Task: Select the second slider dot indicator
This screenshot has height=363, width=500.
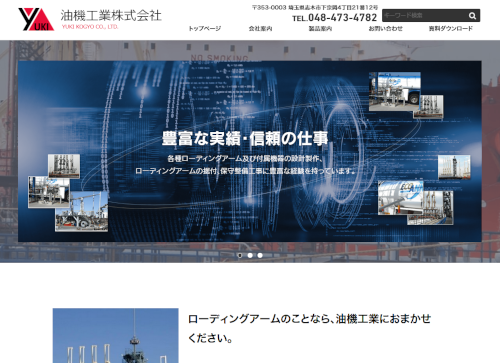Action: (x=250, y=255)
